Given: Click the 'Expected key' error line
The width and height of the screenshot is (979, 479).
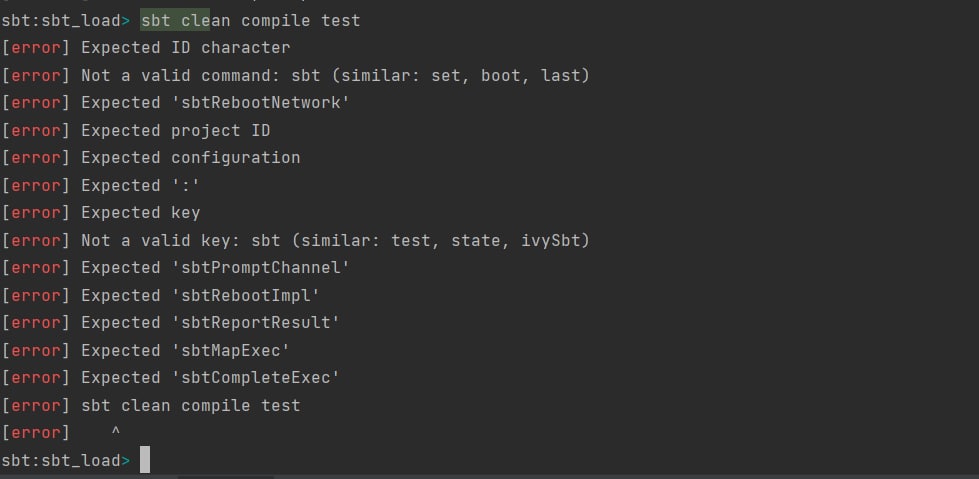Looking at the screenshot, I should point(101,213).
